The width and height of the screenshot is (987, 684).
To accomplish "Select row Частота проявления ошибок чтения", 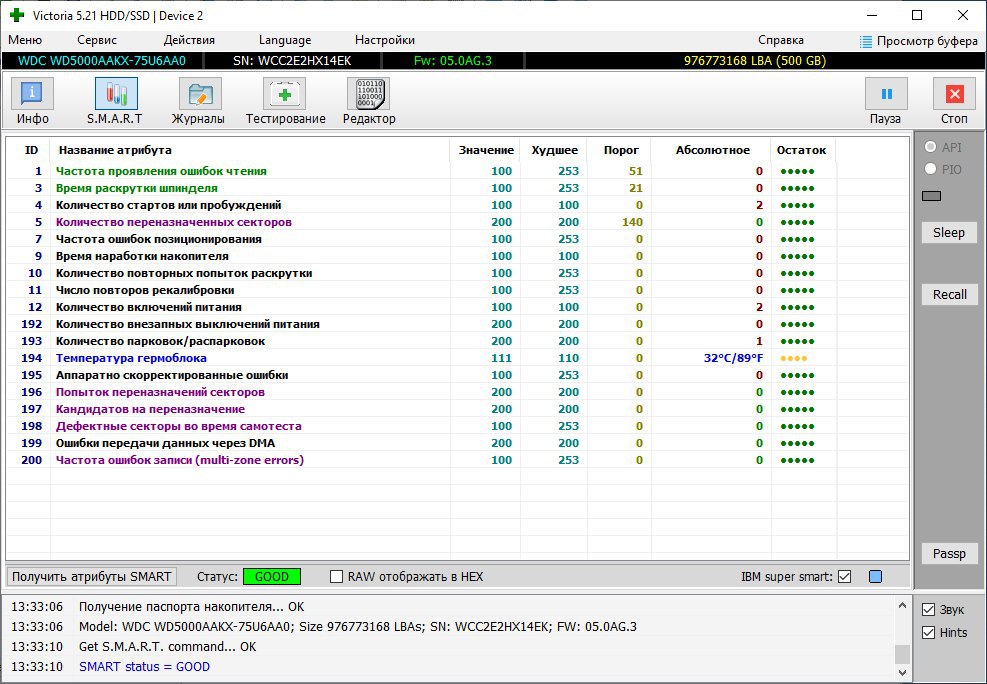I will pos(458,171).
